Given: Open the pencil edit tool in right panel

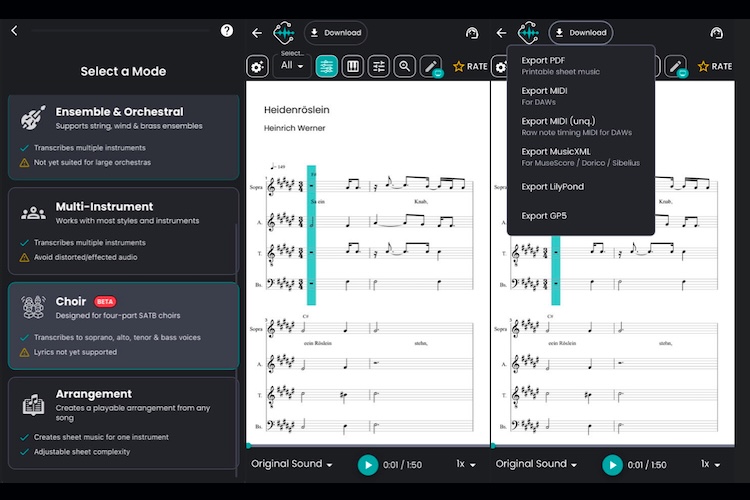Looking at the screenshot, I should (675, 66).
